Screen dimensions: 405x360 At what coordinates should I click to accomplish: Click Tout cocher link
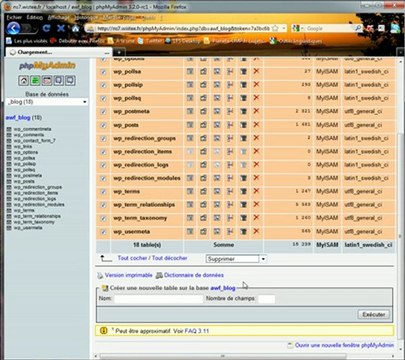point(132,258)
